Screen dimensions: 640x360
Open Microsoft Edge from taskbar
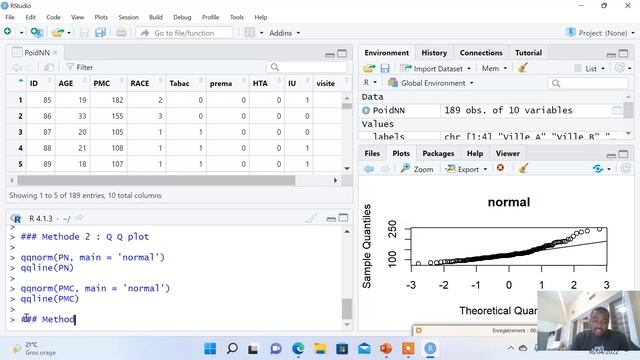coord(298,349)
